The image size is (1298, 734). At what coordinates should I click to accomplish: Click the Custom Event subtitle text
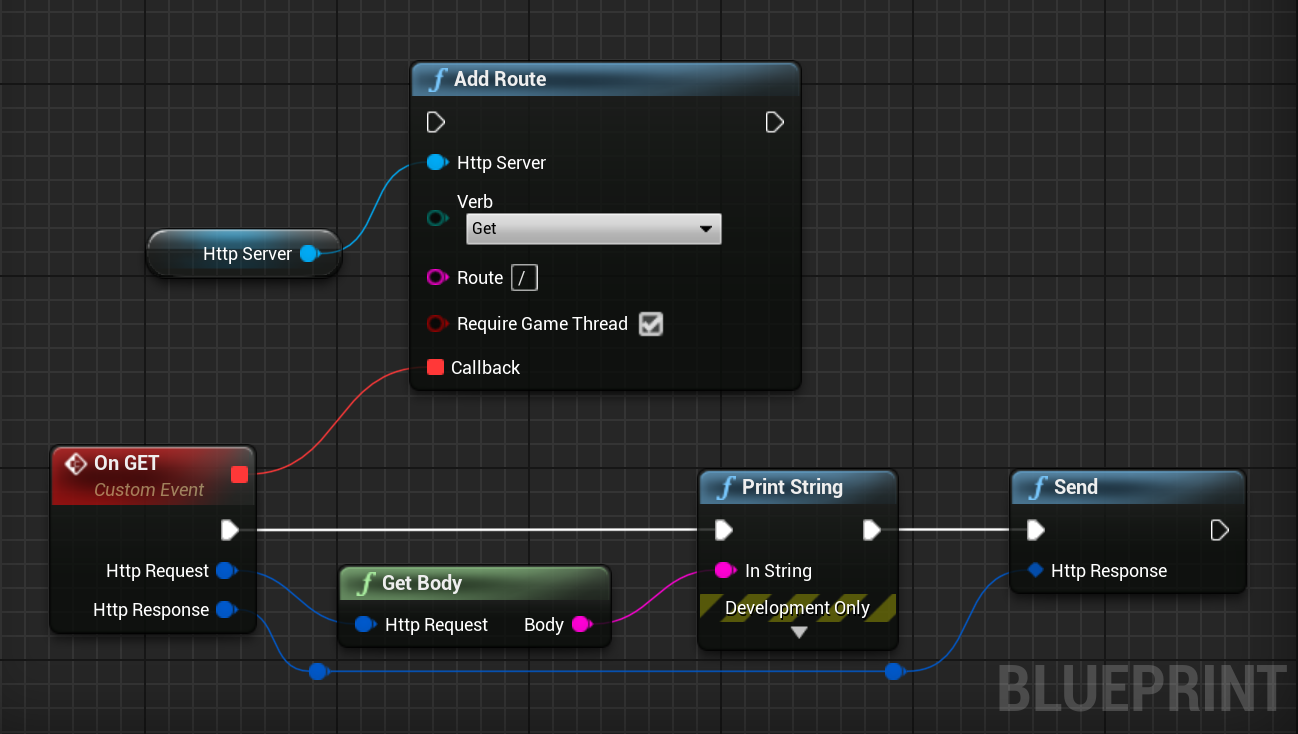point(149,490)
